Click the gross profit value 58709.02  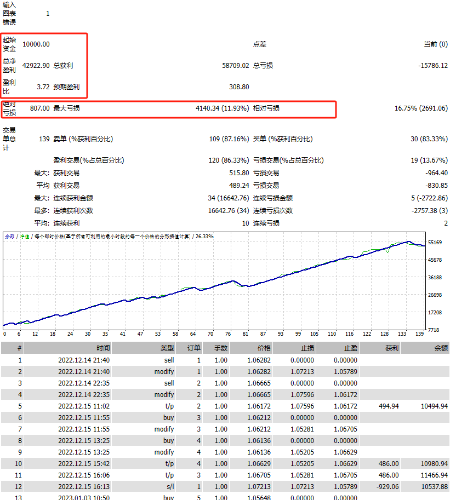(x=236, y=65)
